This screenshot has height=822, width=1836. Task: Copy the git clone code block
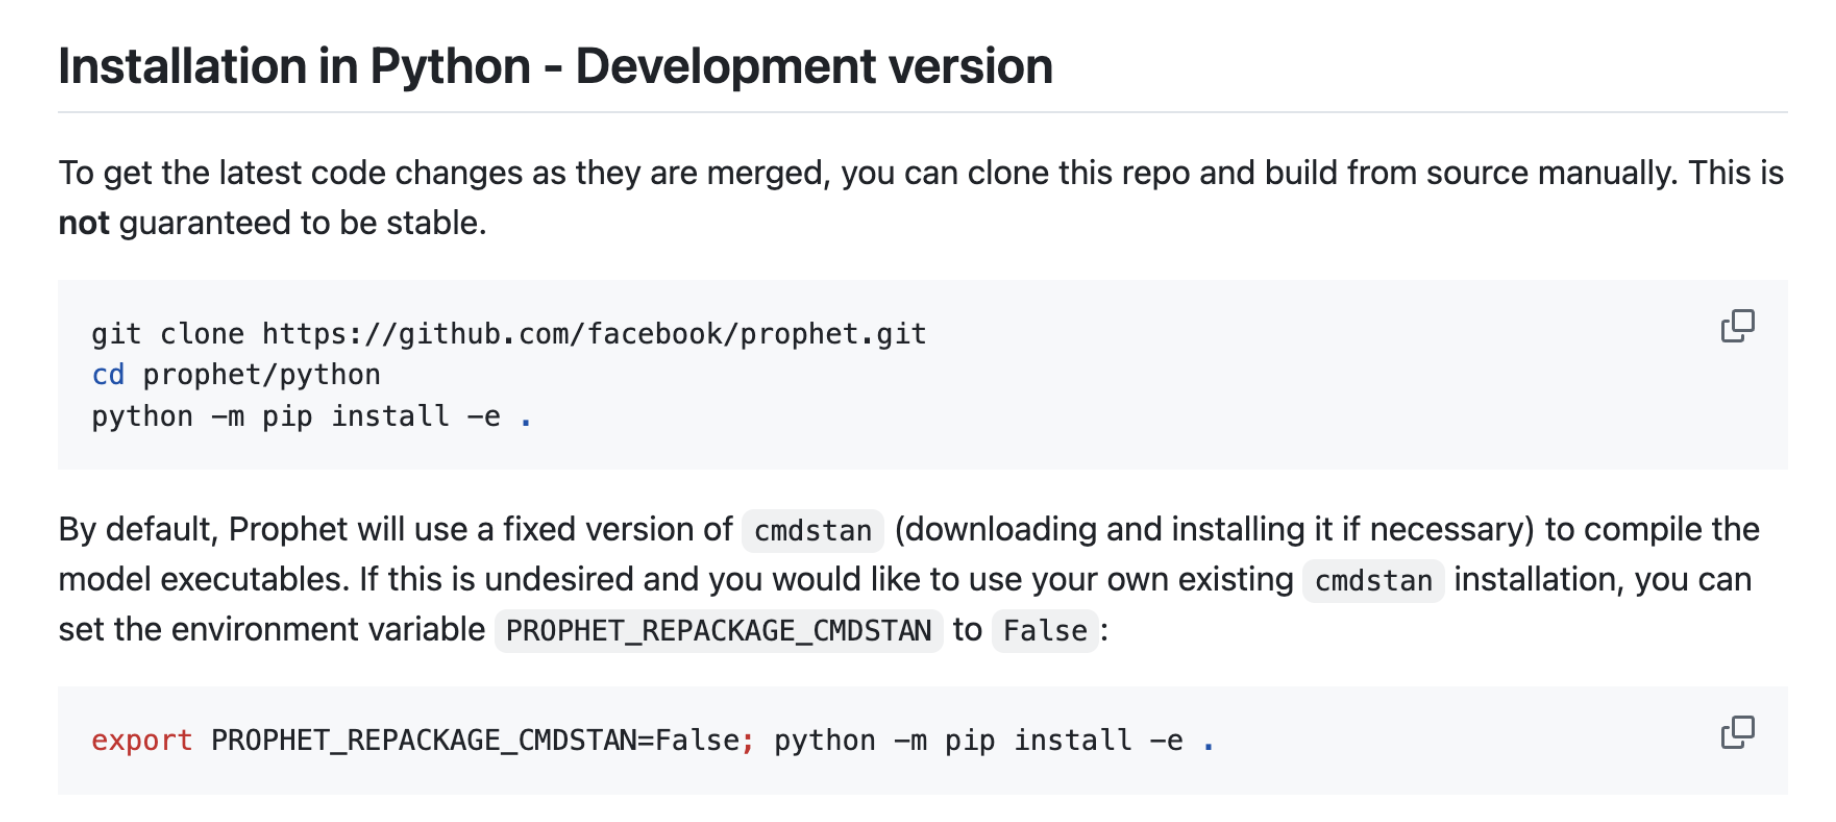(x=1737, y=326)
